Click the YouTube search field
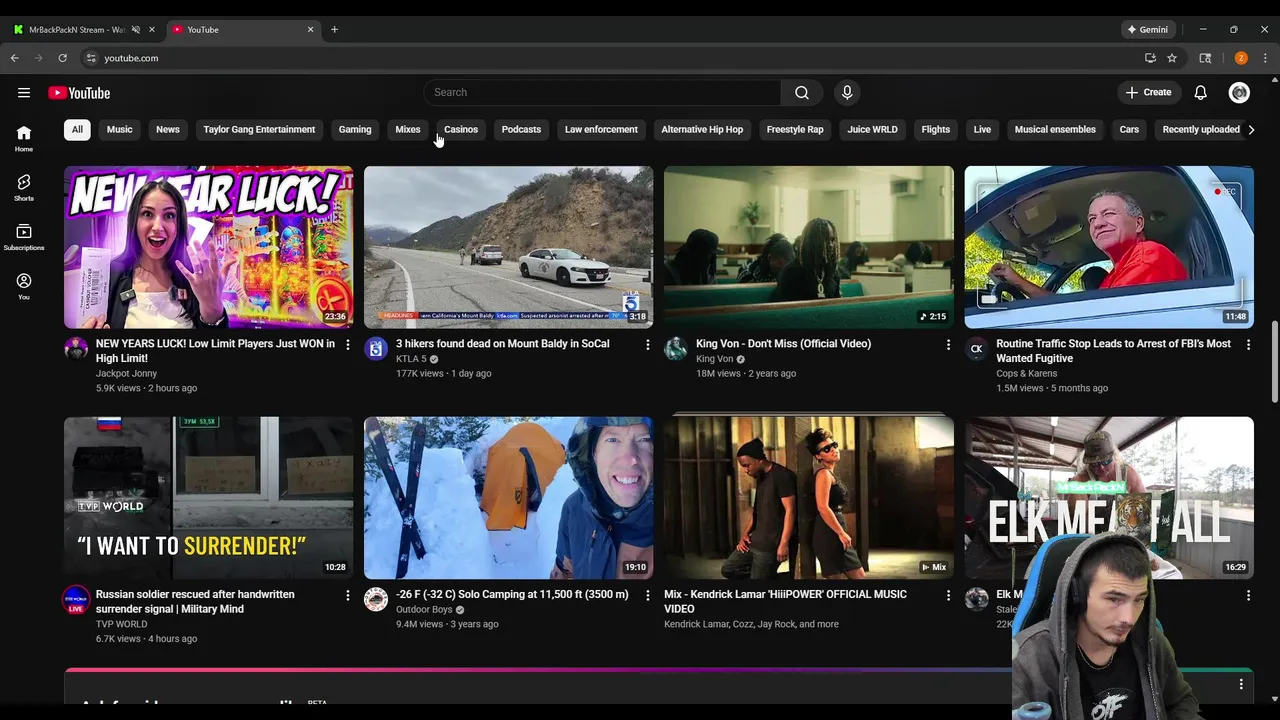This screenshot has width=1280, height=720. point(602,92)
